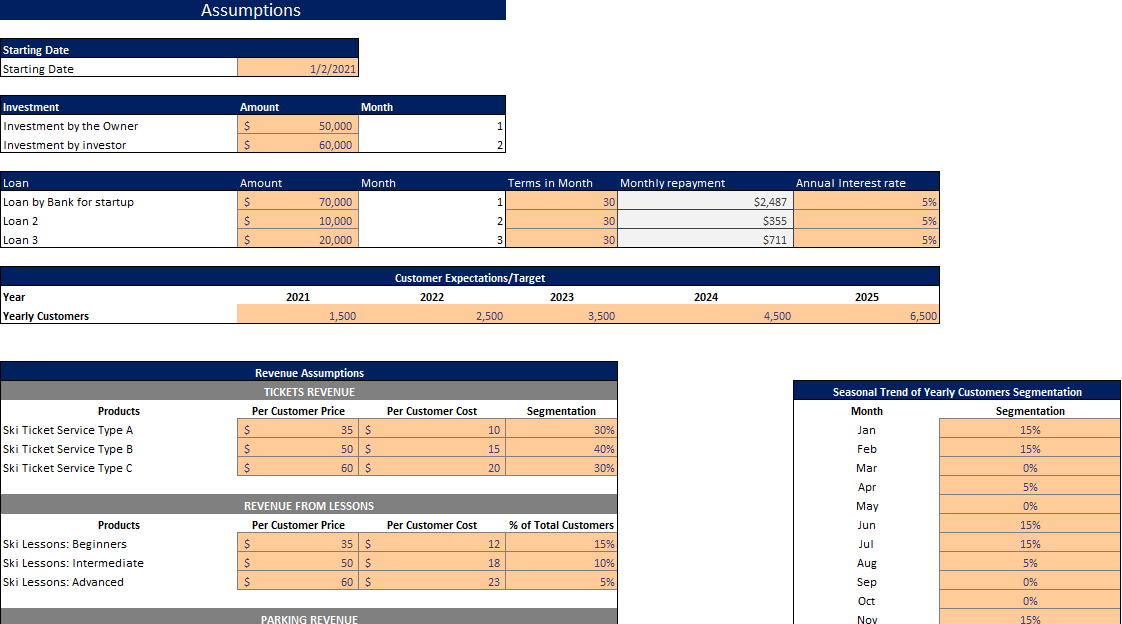Select the Jan segmentation percentage cell
The width and height of the screenshot is (1122, 624).
click(x=1030, y=429)
